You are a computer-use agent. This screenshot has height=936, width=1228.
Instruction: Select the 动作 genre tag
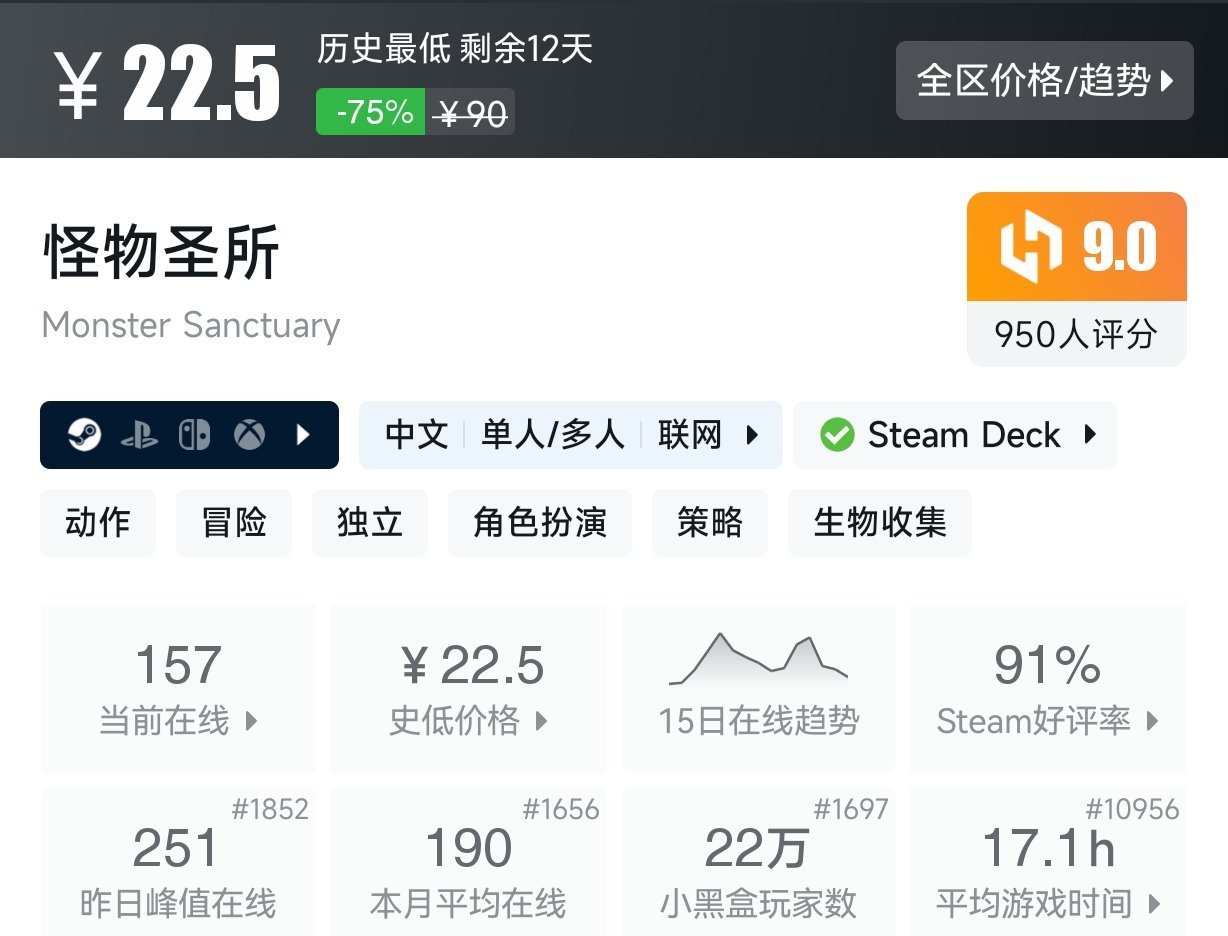98,522
